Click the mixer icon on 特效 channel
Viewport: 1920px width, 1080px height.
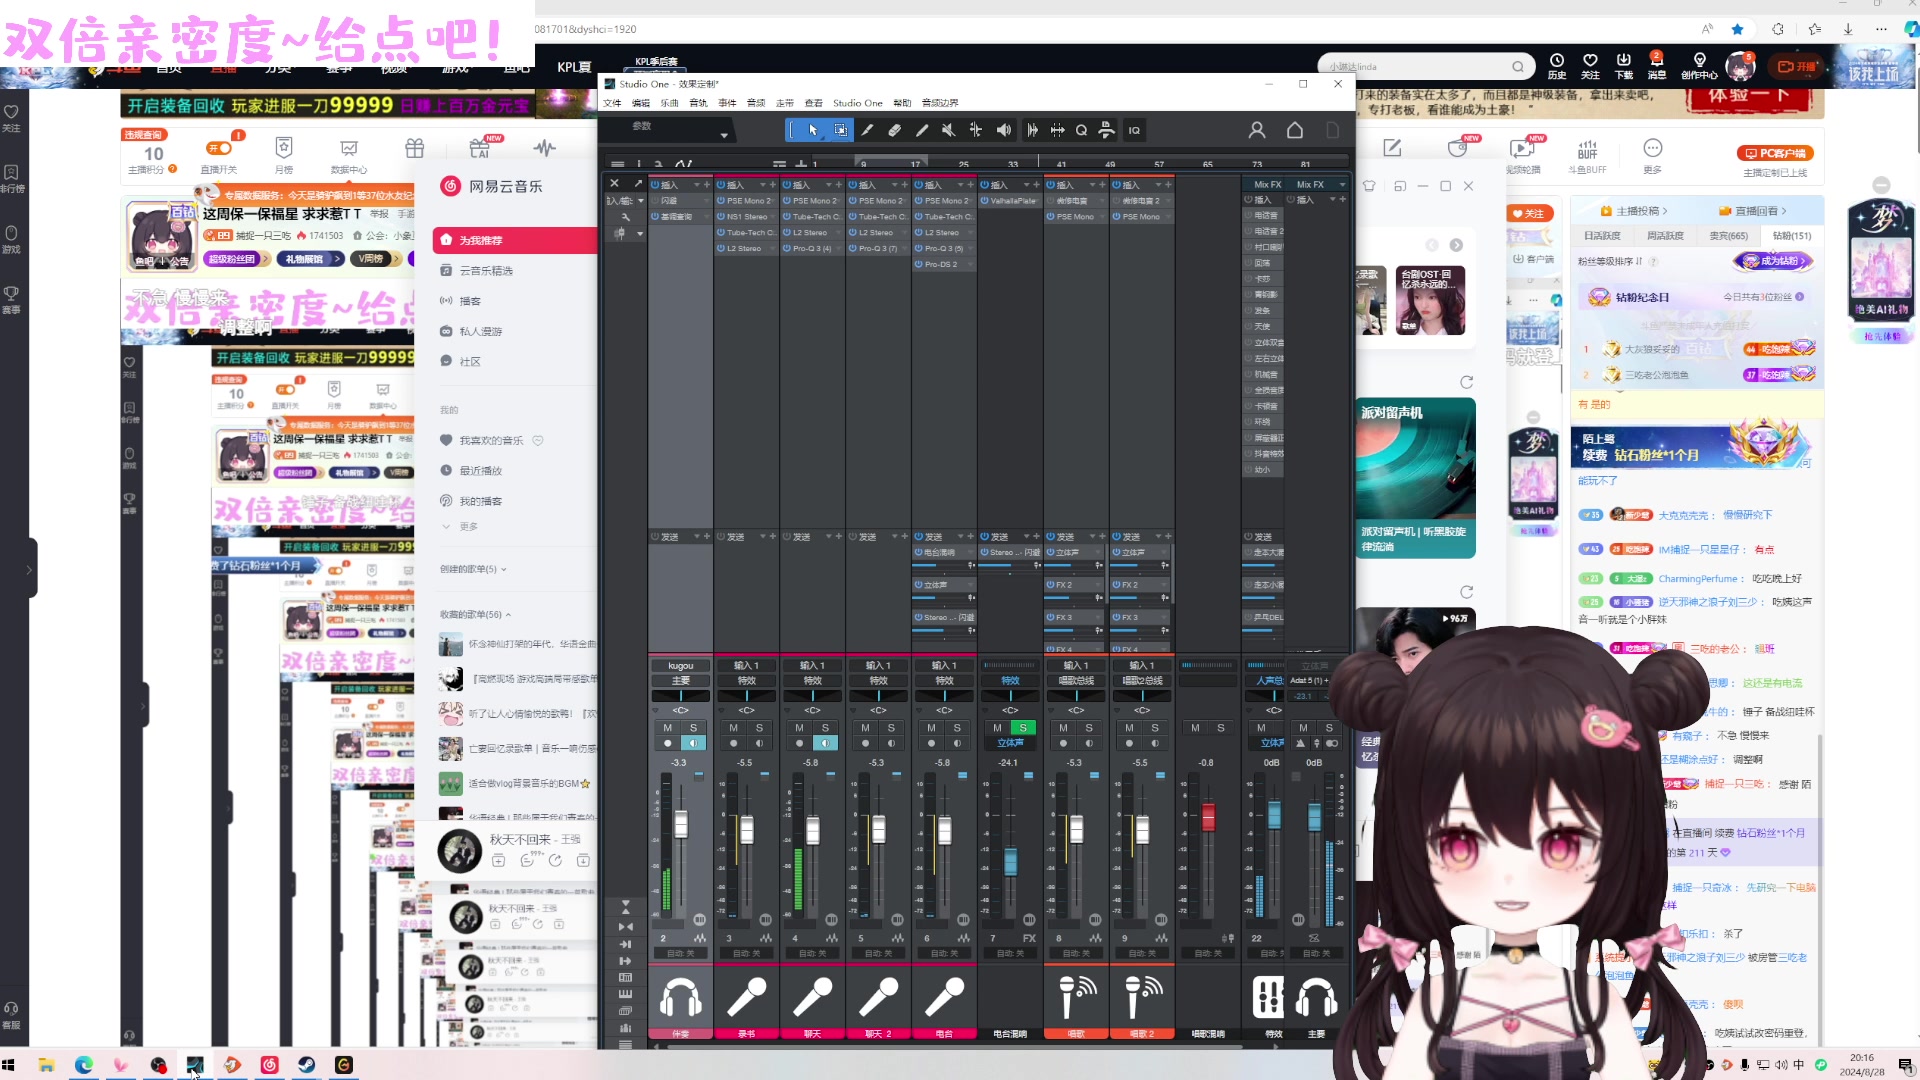(1268, 997)
